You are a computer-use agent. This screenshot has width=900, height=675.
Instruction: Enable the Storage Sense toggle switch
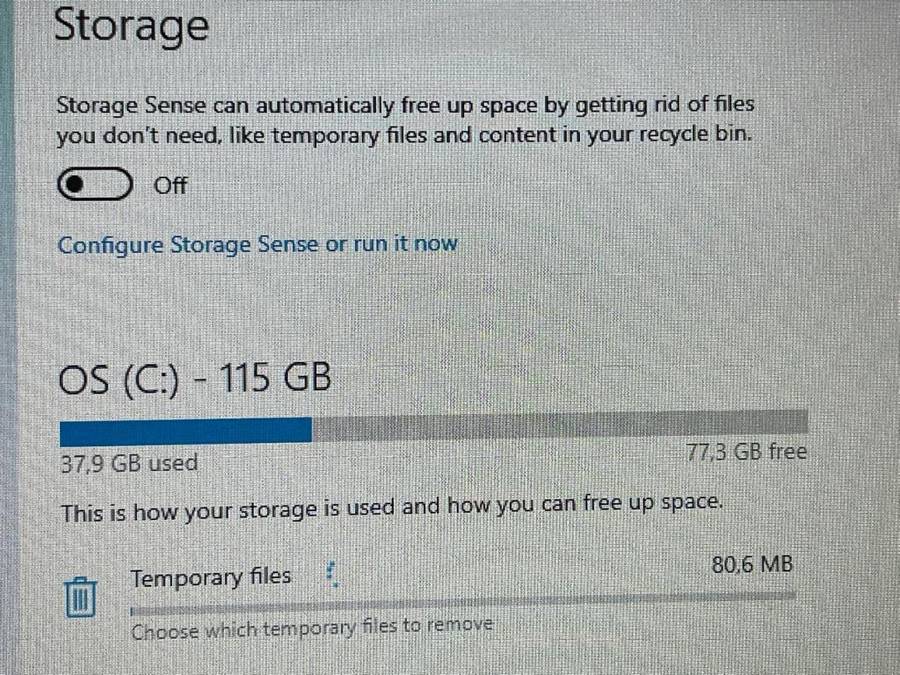(x=95, y=185)
